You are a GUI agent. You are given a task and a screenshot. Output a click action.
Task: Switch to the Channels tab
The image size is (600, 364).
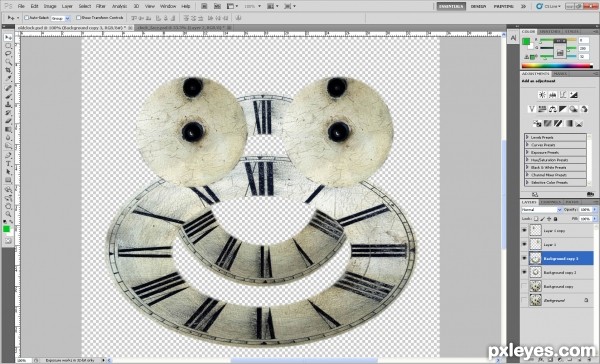551,202
